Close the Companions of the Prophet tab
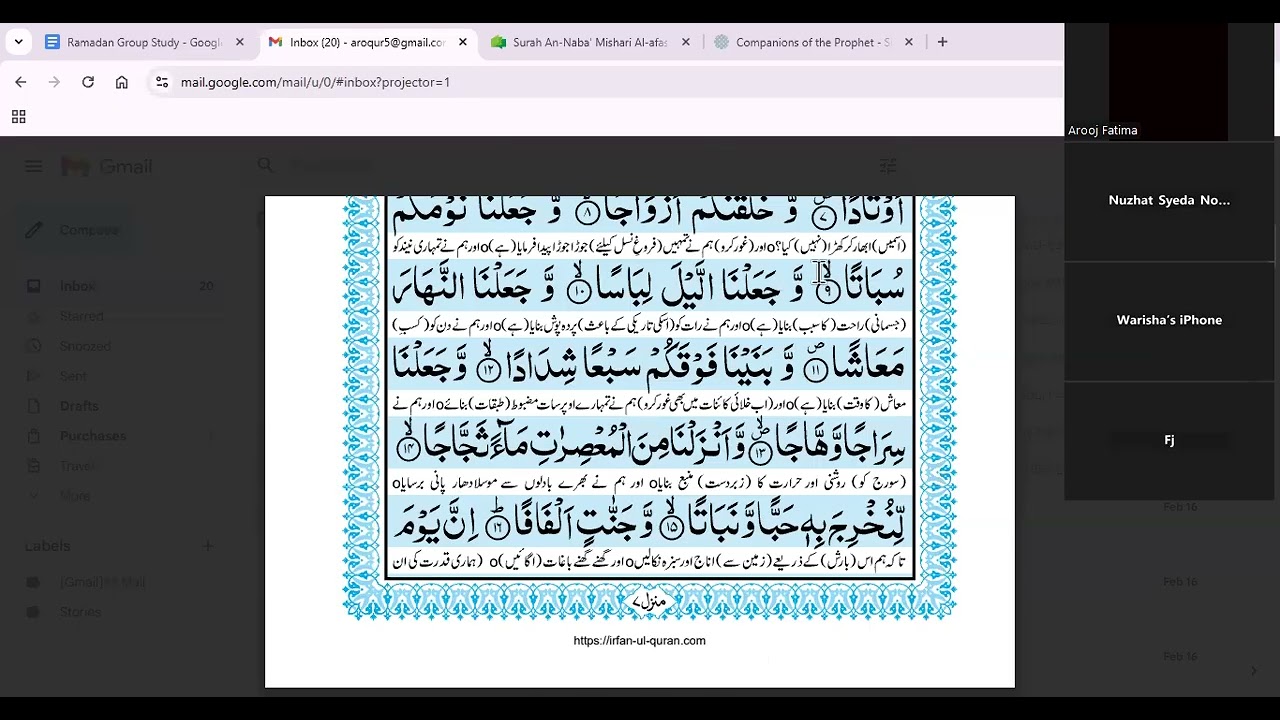 (x=909, y=42)
